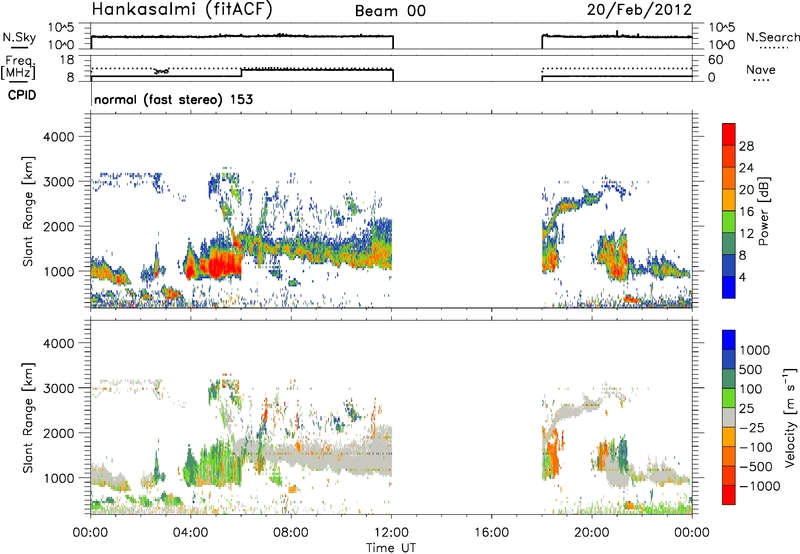Click the dotted line sample under N.Search
The width and height of the screenshot is (800, 554).
(x=774, y=48)
